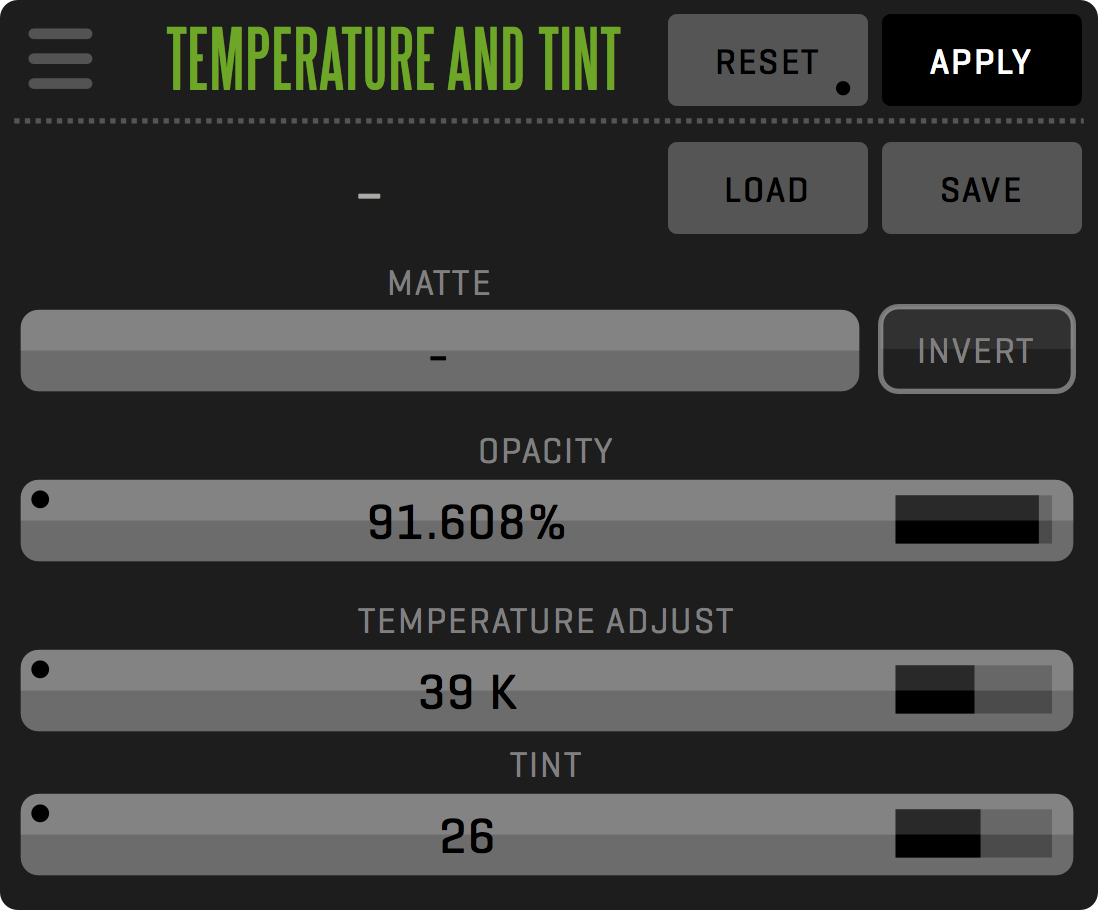
Task: Click the MATTE label text
Action: (439, 284)
